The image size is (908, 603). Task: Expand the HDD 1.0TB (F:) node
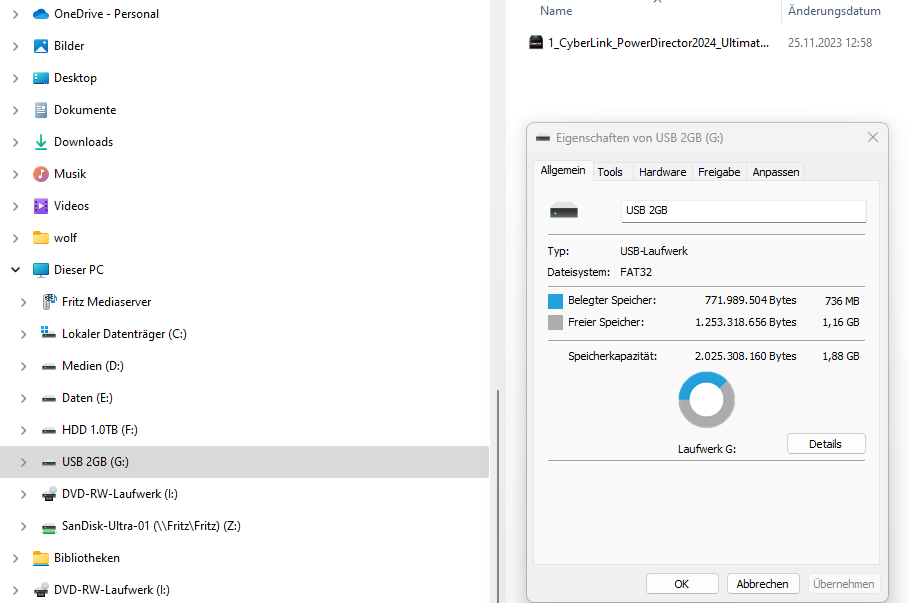[x=23, y=430]
